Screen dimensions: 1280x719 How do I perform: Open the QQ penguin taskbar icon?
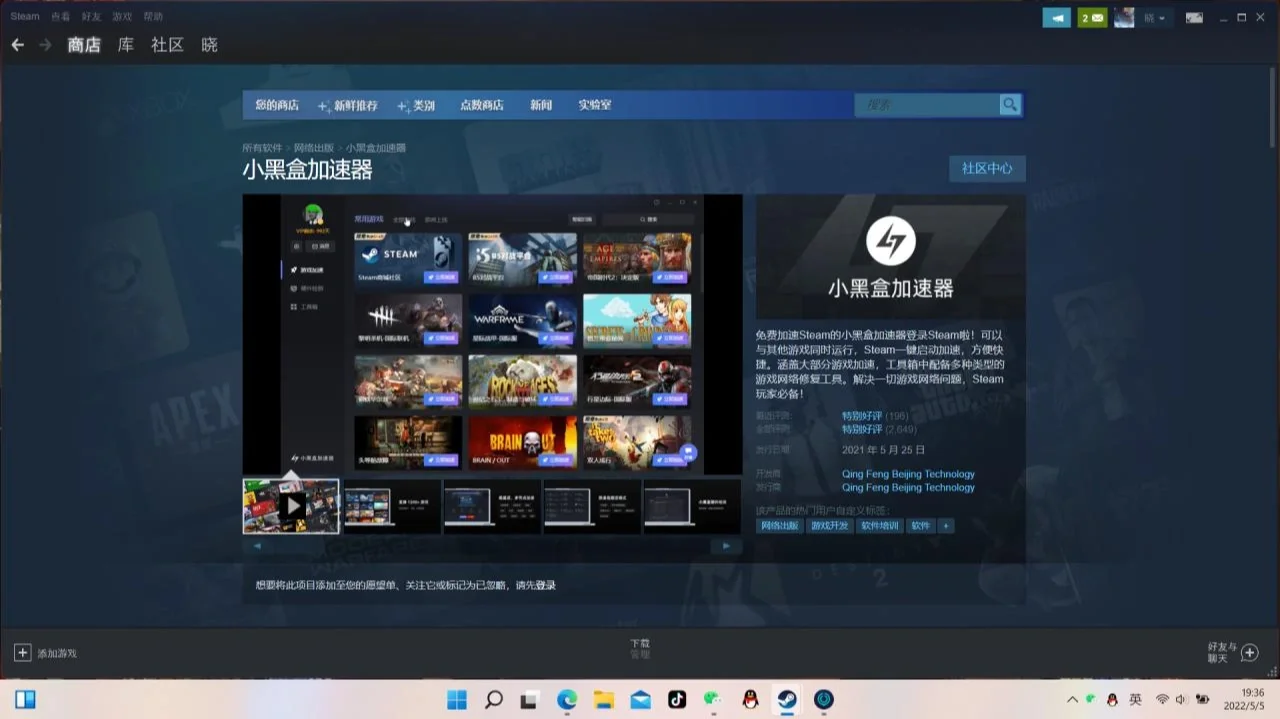[x=750, y=699]
